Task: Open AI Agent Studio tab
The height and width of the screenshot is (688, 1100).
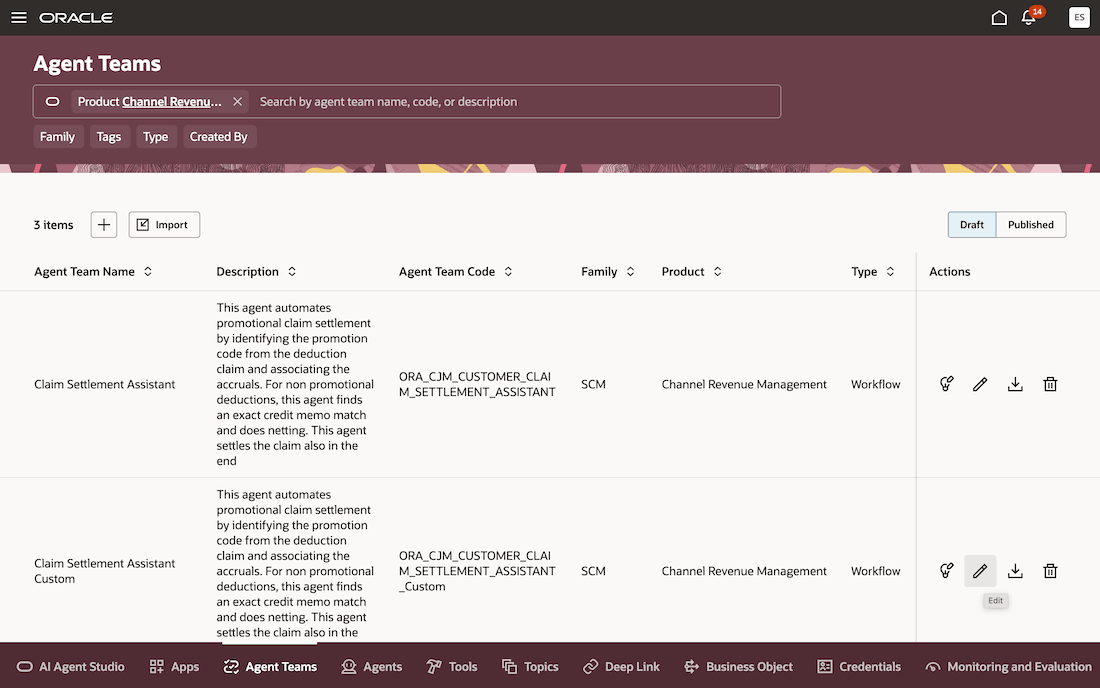Action: (71, 666)
